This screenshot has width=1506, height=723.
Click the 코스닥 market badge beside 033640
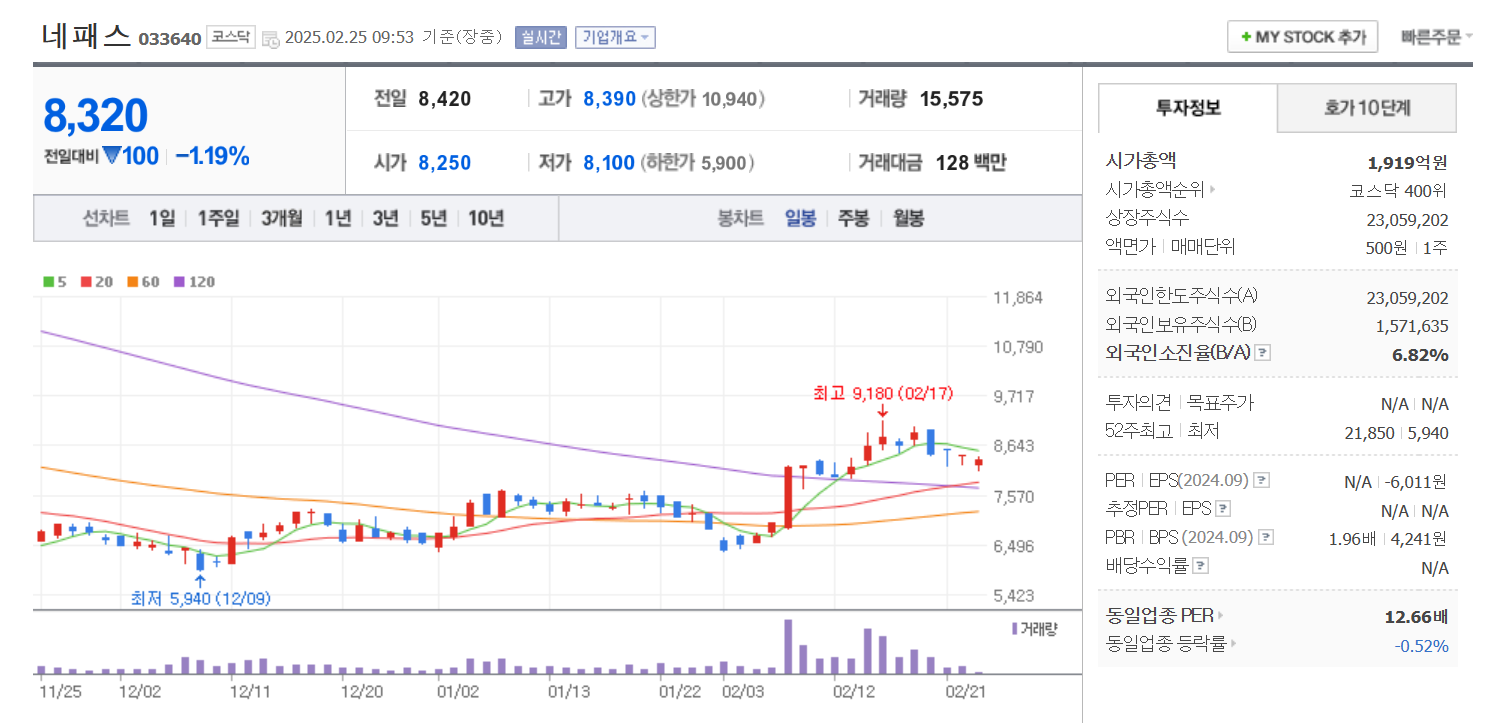tap(230, 36)
